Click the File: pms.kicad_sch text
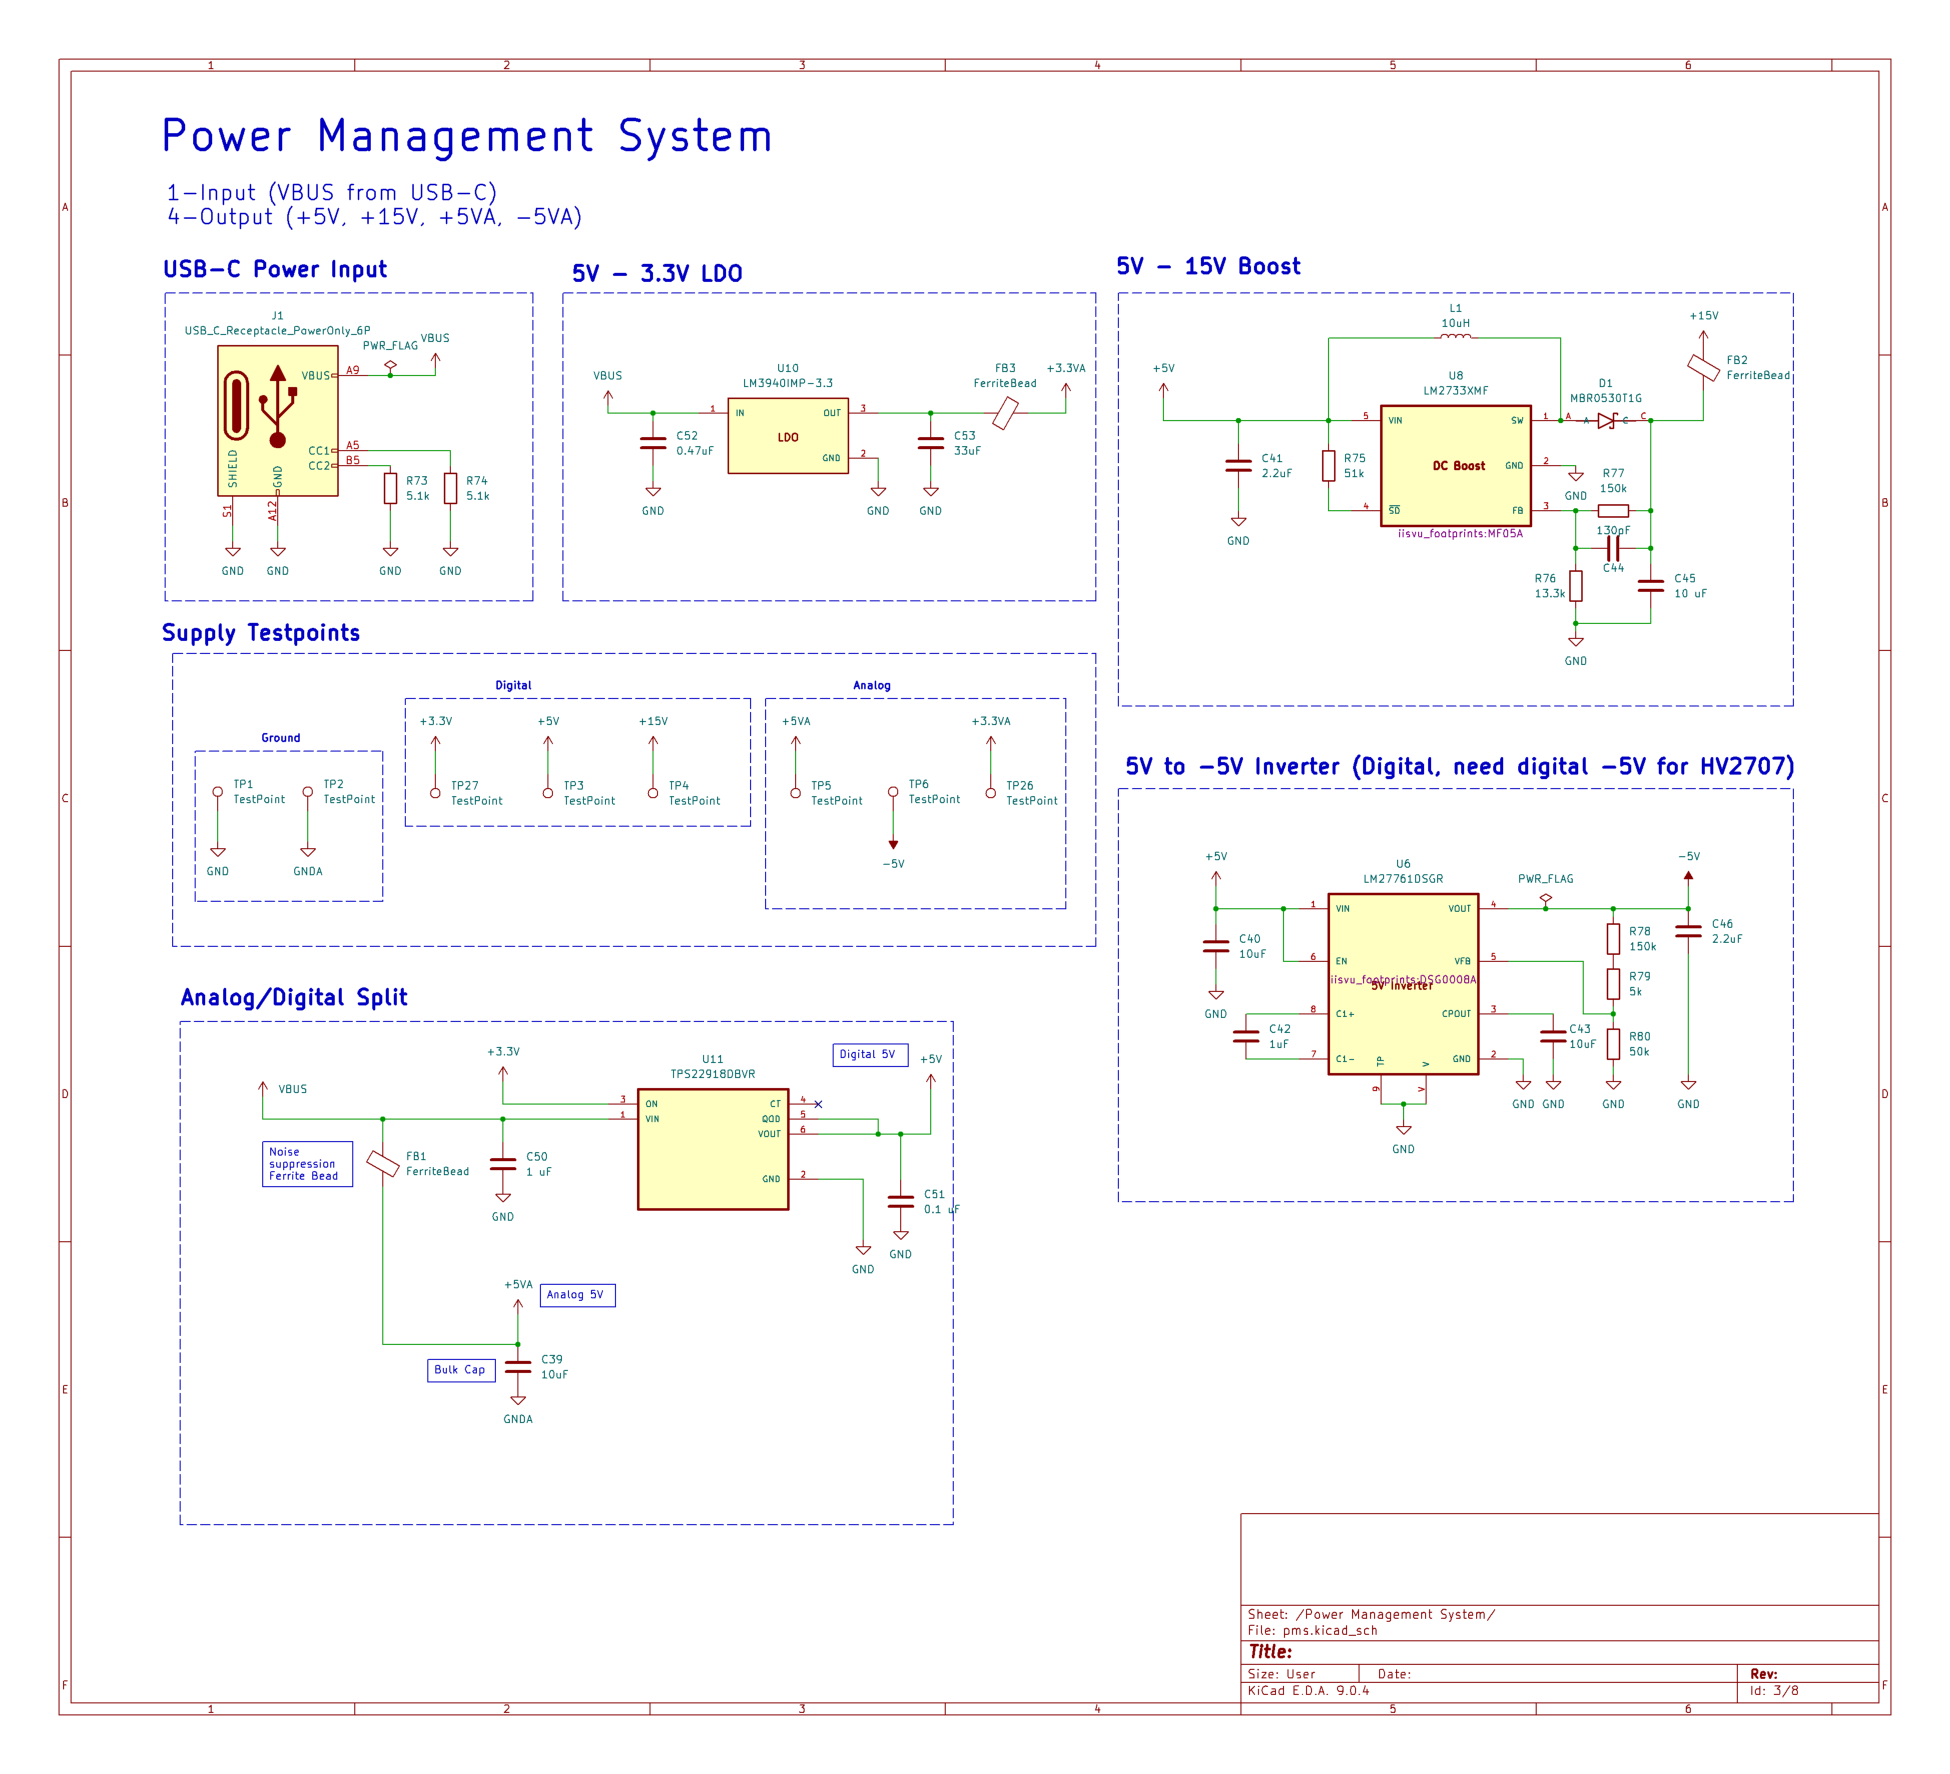The image size is (1950, 1774). pyautogui.click(x=1312, y=1630)
